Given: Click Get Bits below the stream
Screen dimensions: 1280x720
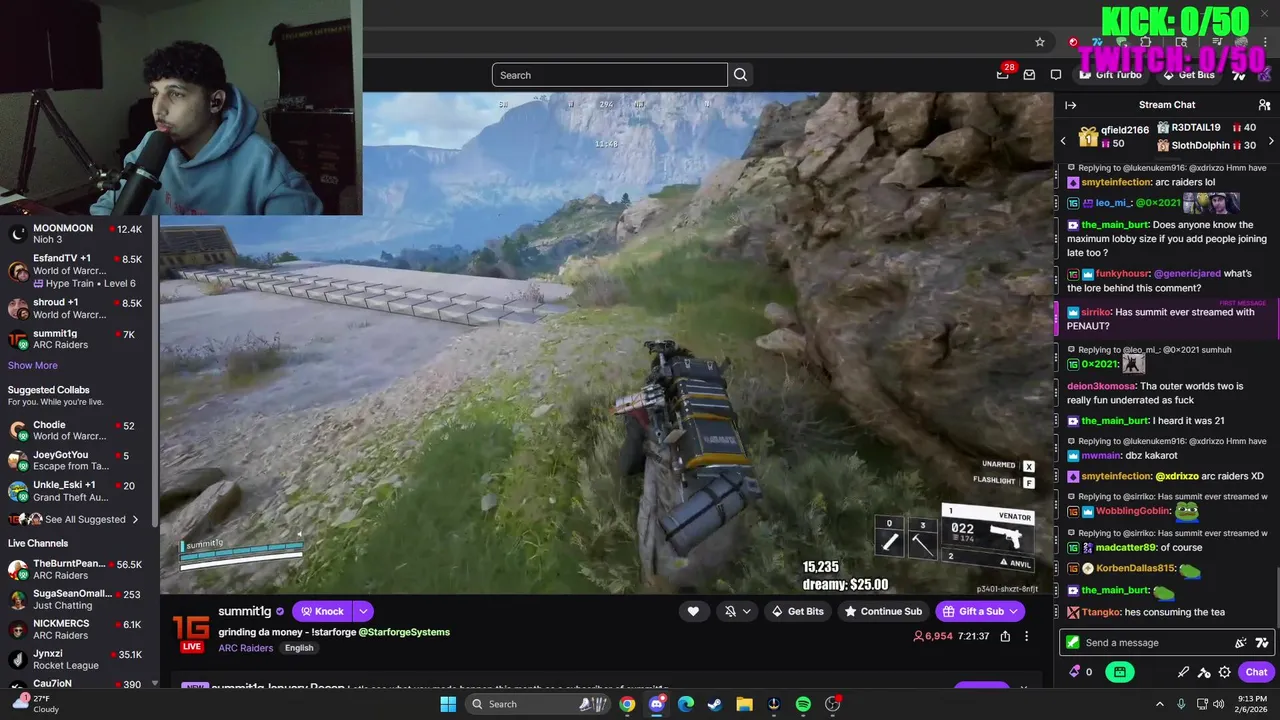Looking at the screenshot, I should pos(797,611).
